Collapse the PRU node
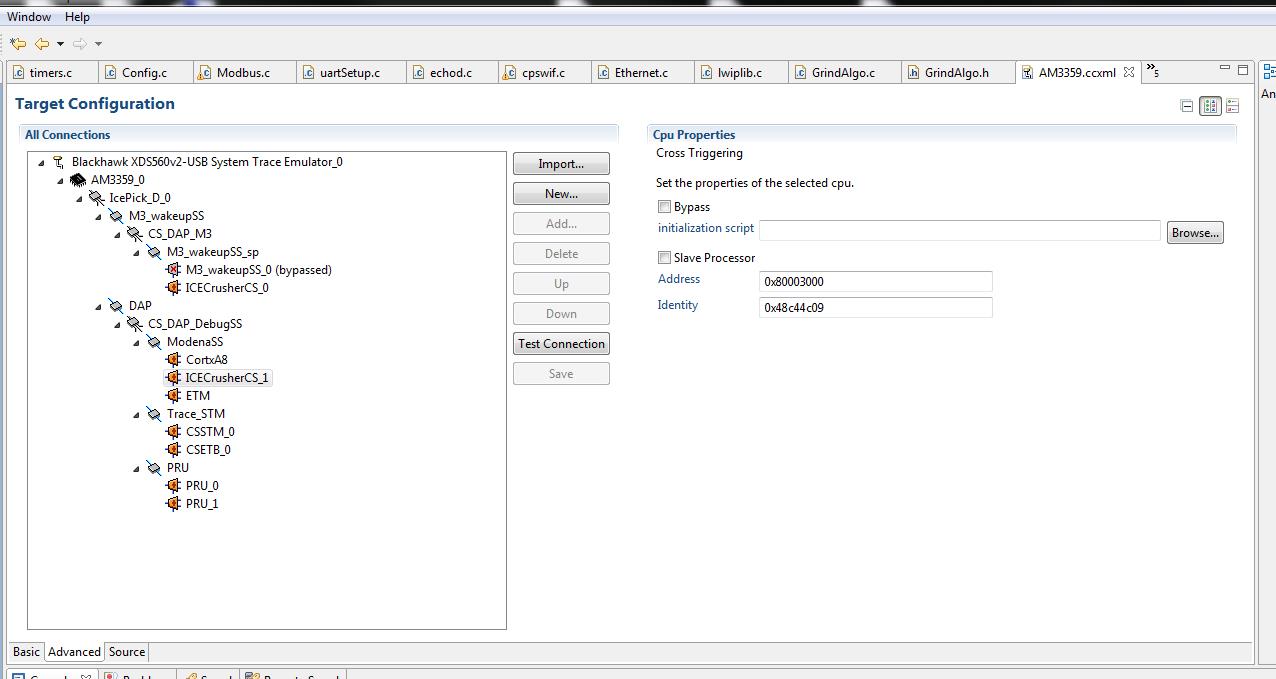This screenshot has width=1276, height=679. 136,468
